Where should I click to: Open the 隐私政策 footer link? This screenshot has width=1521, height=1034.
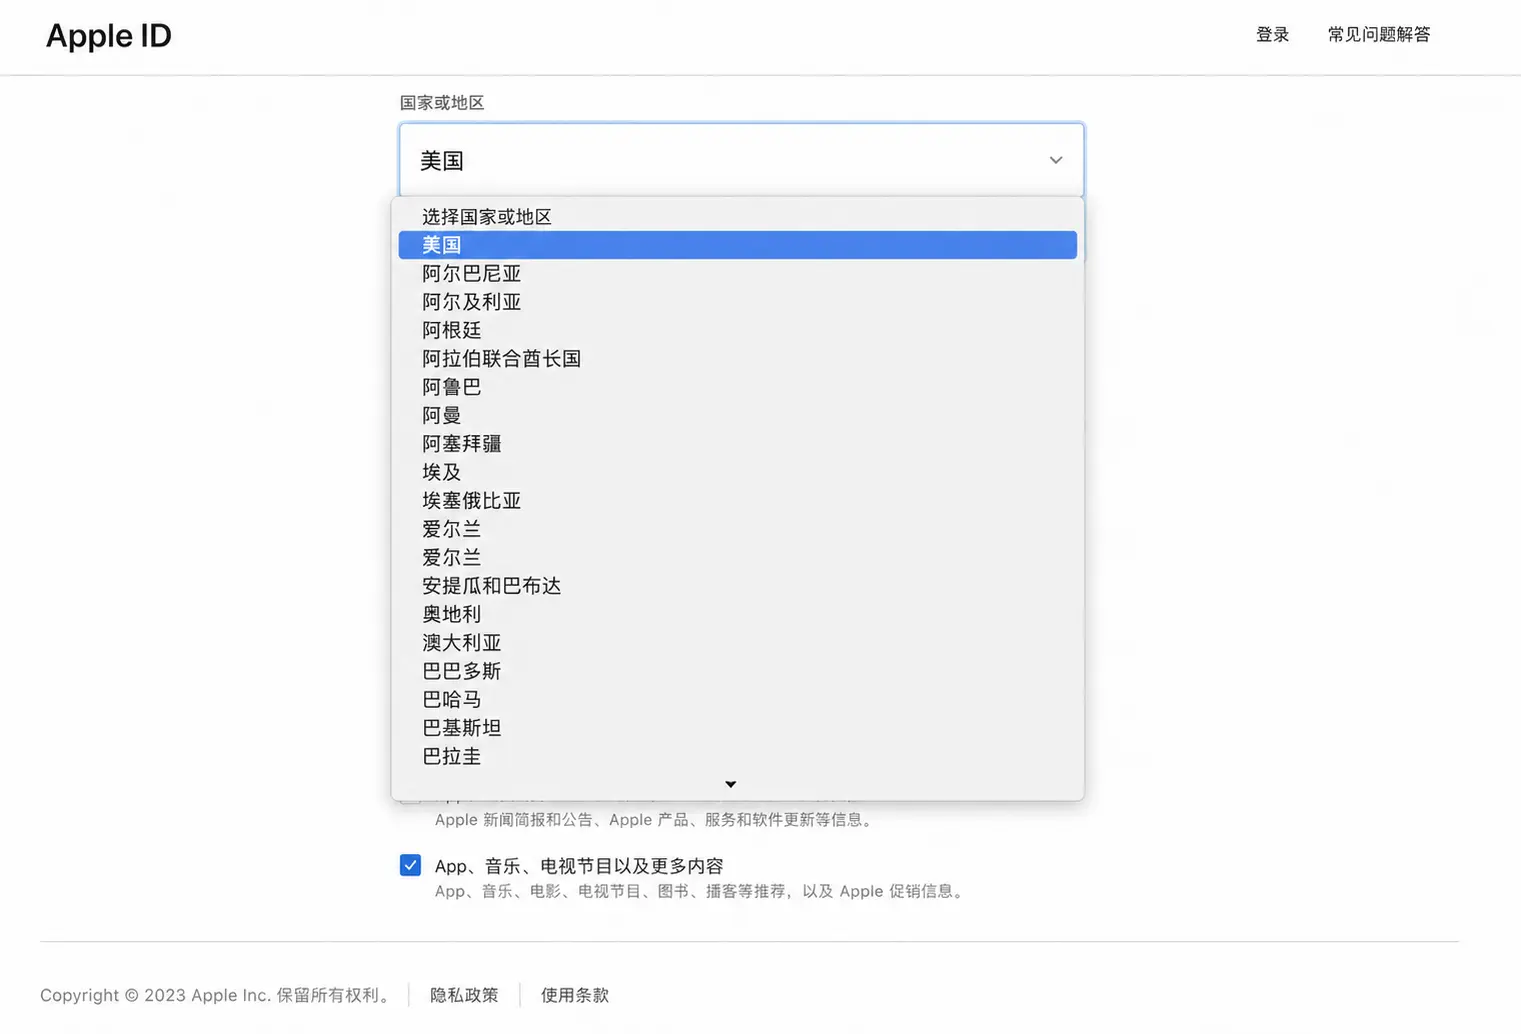click(464, 995)
